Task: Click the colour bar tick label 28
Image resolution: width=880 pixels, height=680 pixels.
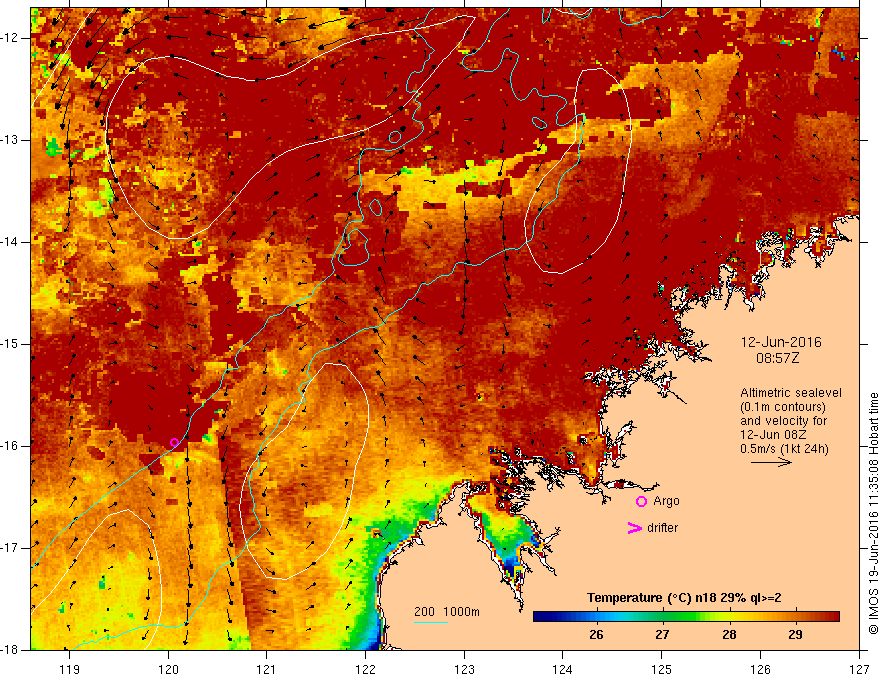Action: 728,635
